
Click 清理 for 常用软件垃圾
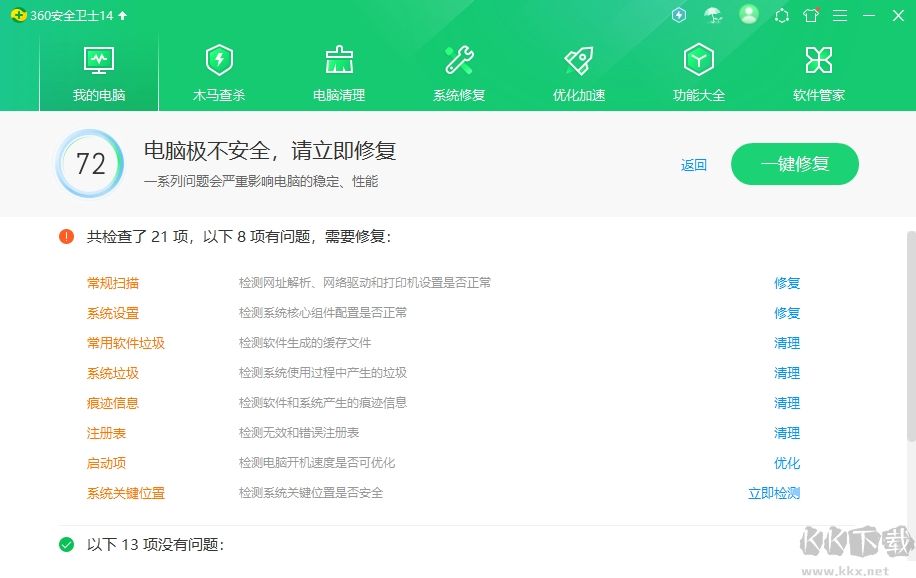pyautogui.click(x=786, y=343)
